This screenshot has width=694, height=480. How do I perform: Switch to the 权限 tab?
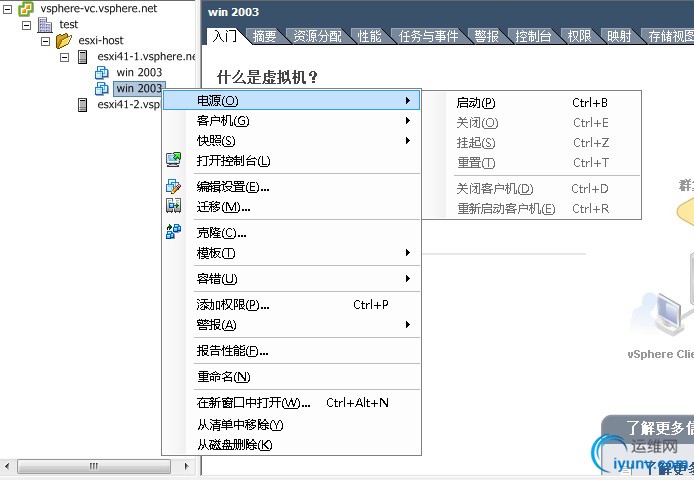(x=579, y=36)
